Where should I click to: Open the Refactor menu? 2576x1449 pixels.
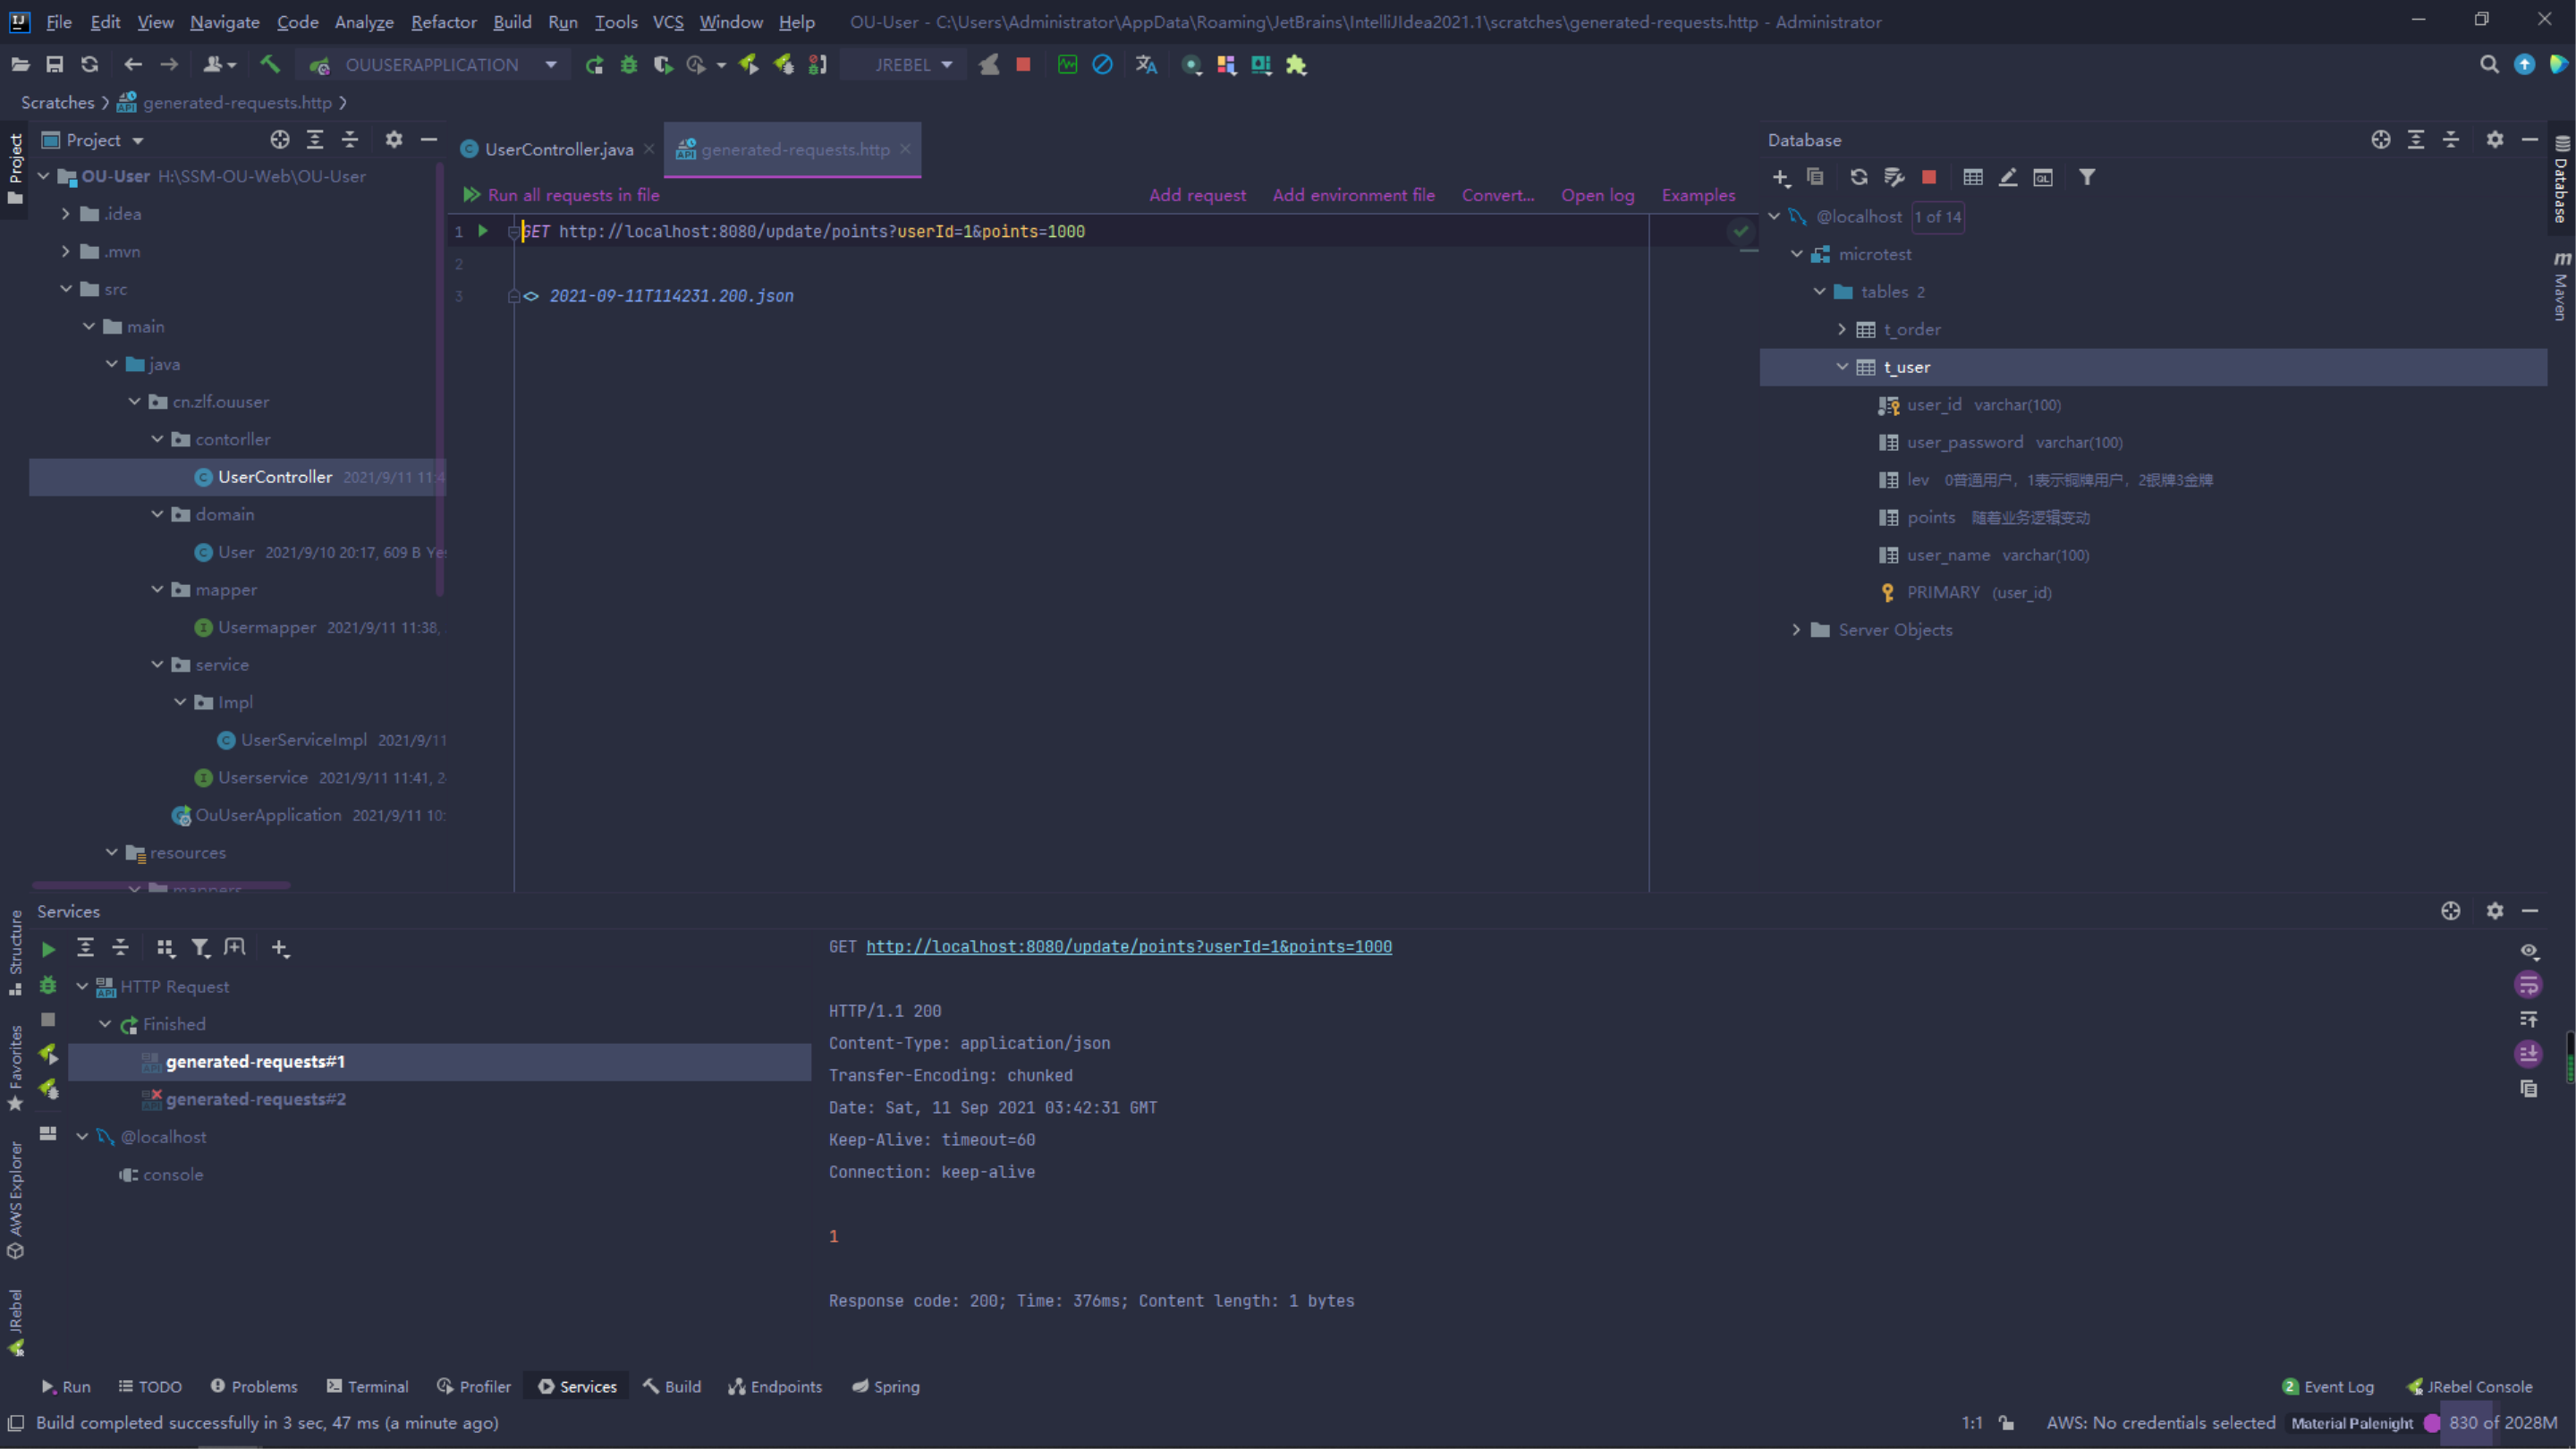(x=443, y=22)
